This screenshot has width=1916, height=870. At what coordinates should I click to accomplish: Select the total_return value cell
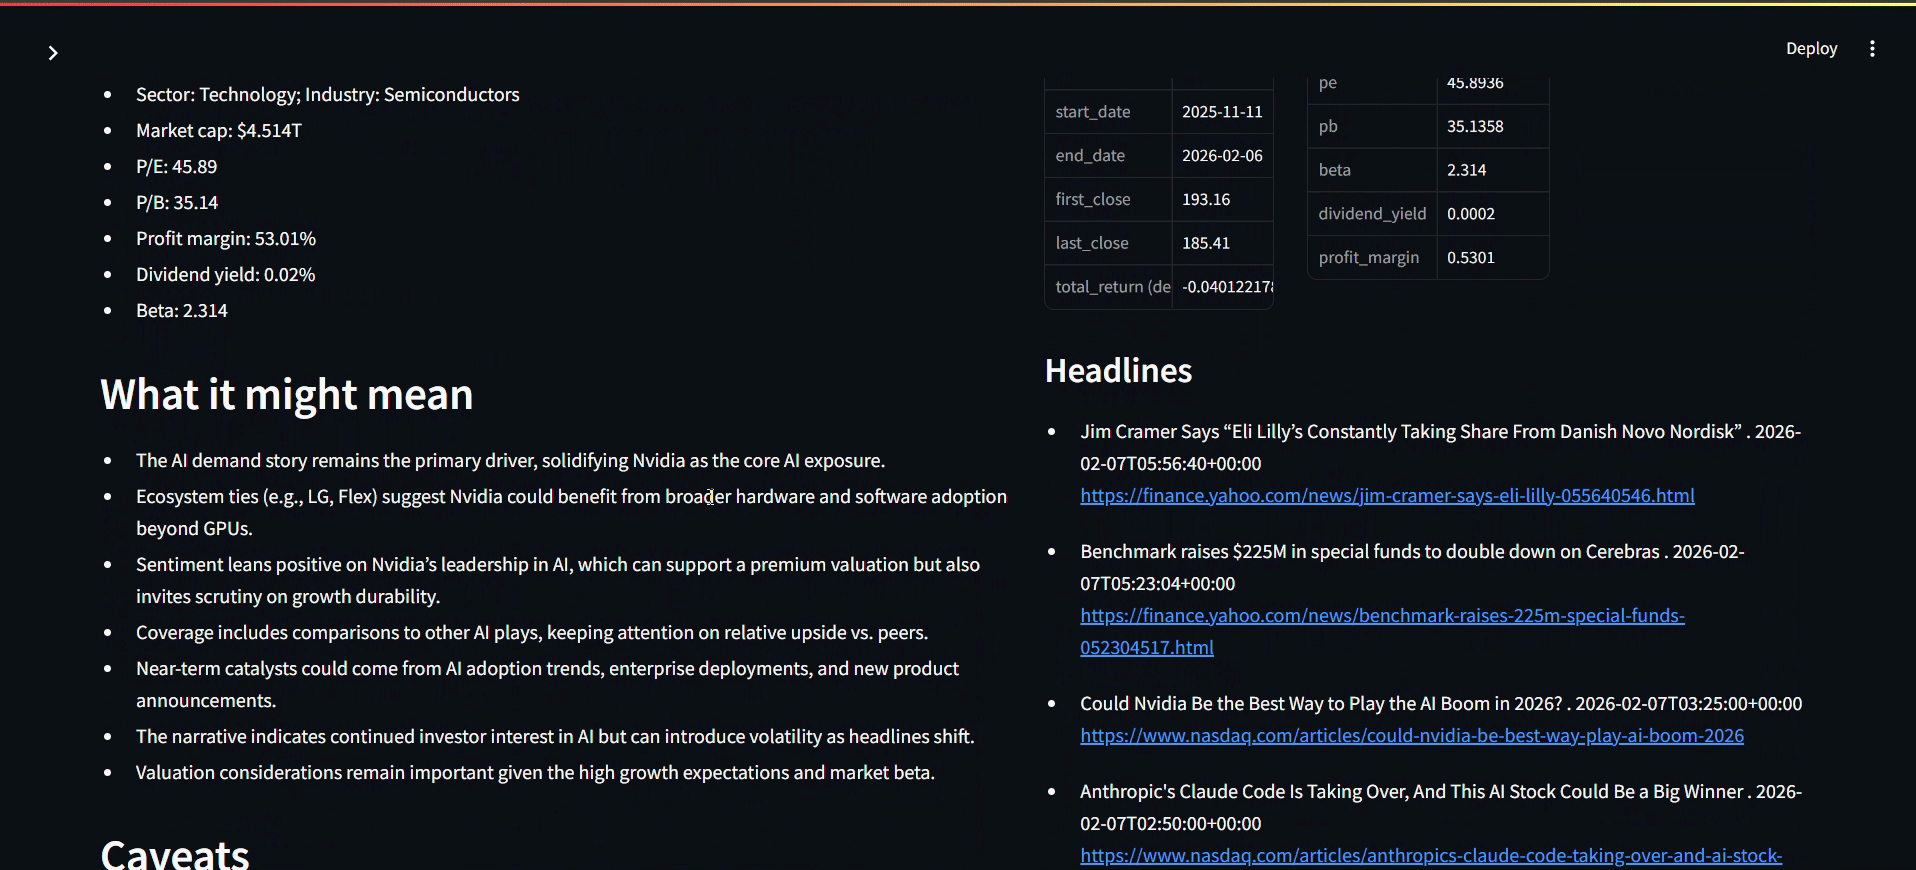[x=1224, y=287]
